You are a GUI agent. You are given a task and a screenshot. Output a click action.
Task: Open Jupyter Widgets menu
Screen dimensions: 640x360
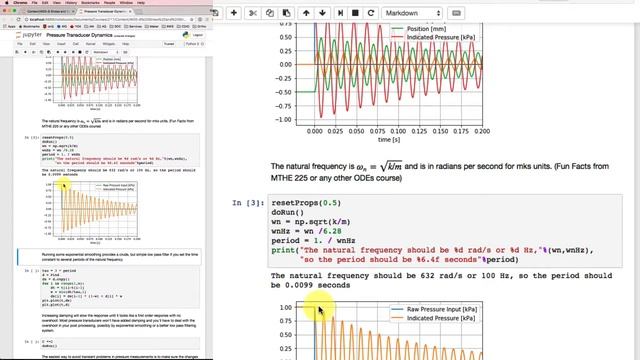[109, 44]
